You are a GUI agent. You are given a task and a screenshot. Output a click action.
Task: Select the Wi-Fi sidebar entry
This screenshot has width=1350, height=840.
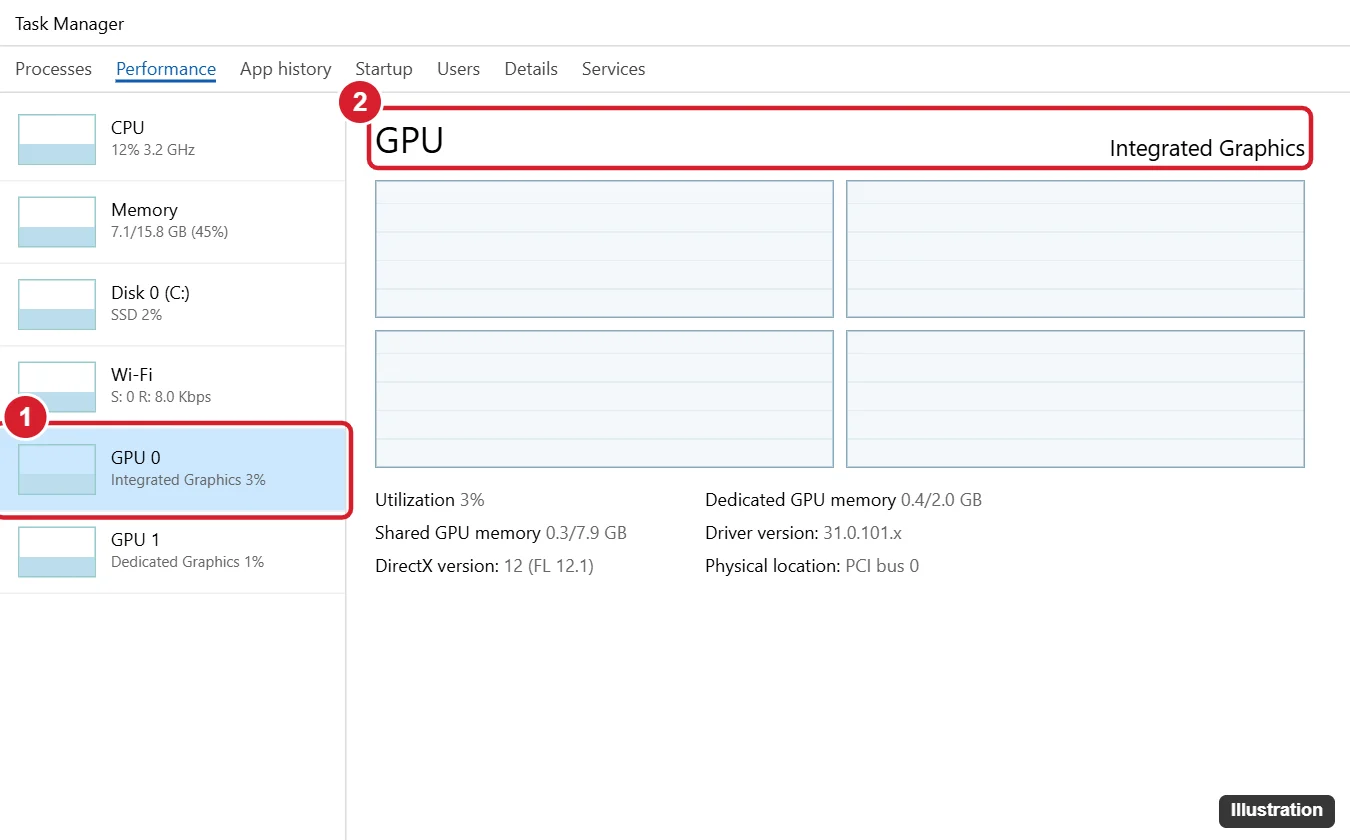[x=172, y=387]
